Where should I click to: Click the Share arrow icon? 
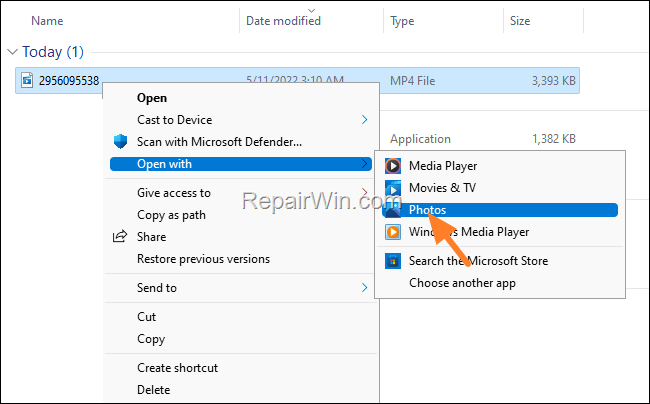pos(120,236)
